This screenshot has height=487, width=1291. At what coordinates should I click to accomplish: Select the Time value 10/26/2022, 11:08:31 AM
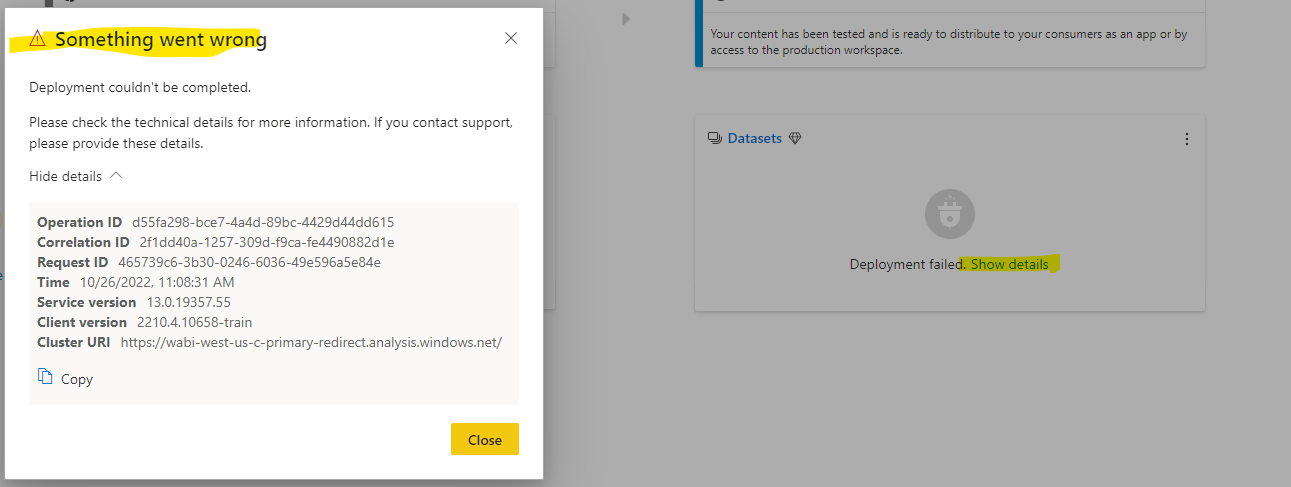click(x=157, y=282)
